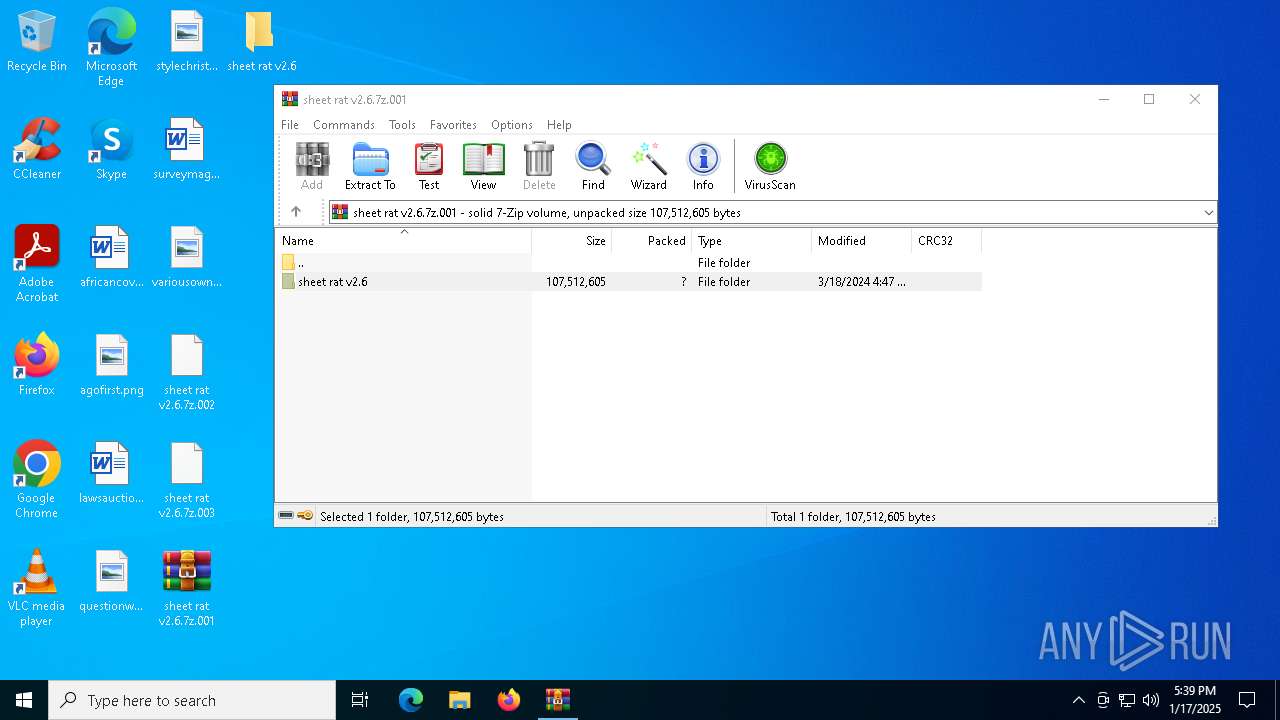The image size is (1280, 720).
Task: Select sheet rat v2.6.7z.001 desktop archive
Action: (x=187, y=588)
